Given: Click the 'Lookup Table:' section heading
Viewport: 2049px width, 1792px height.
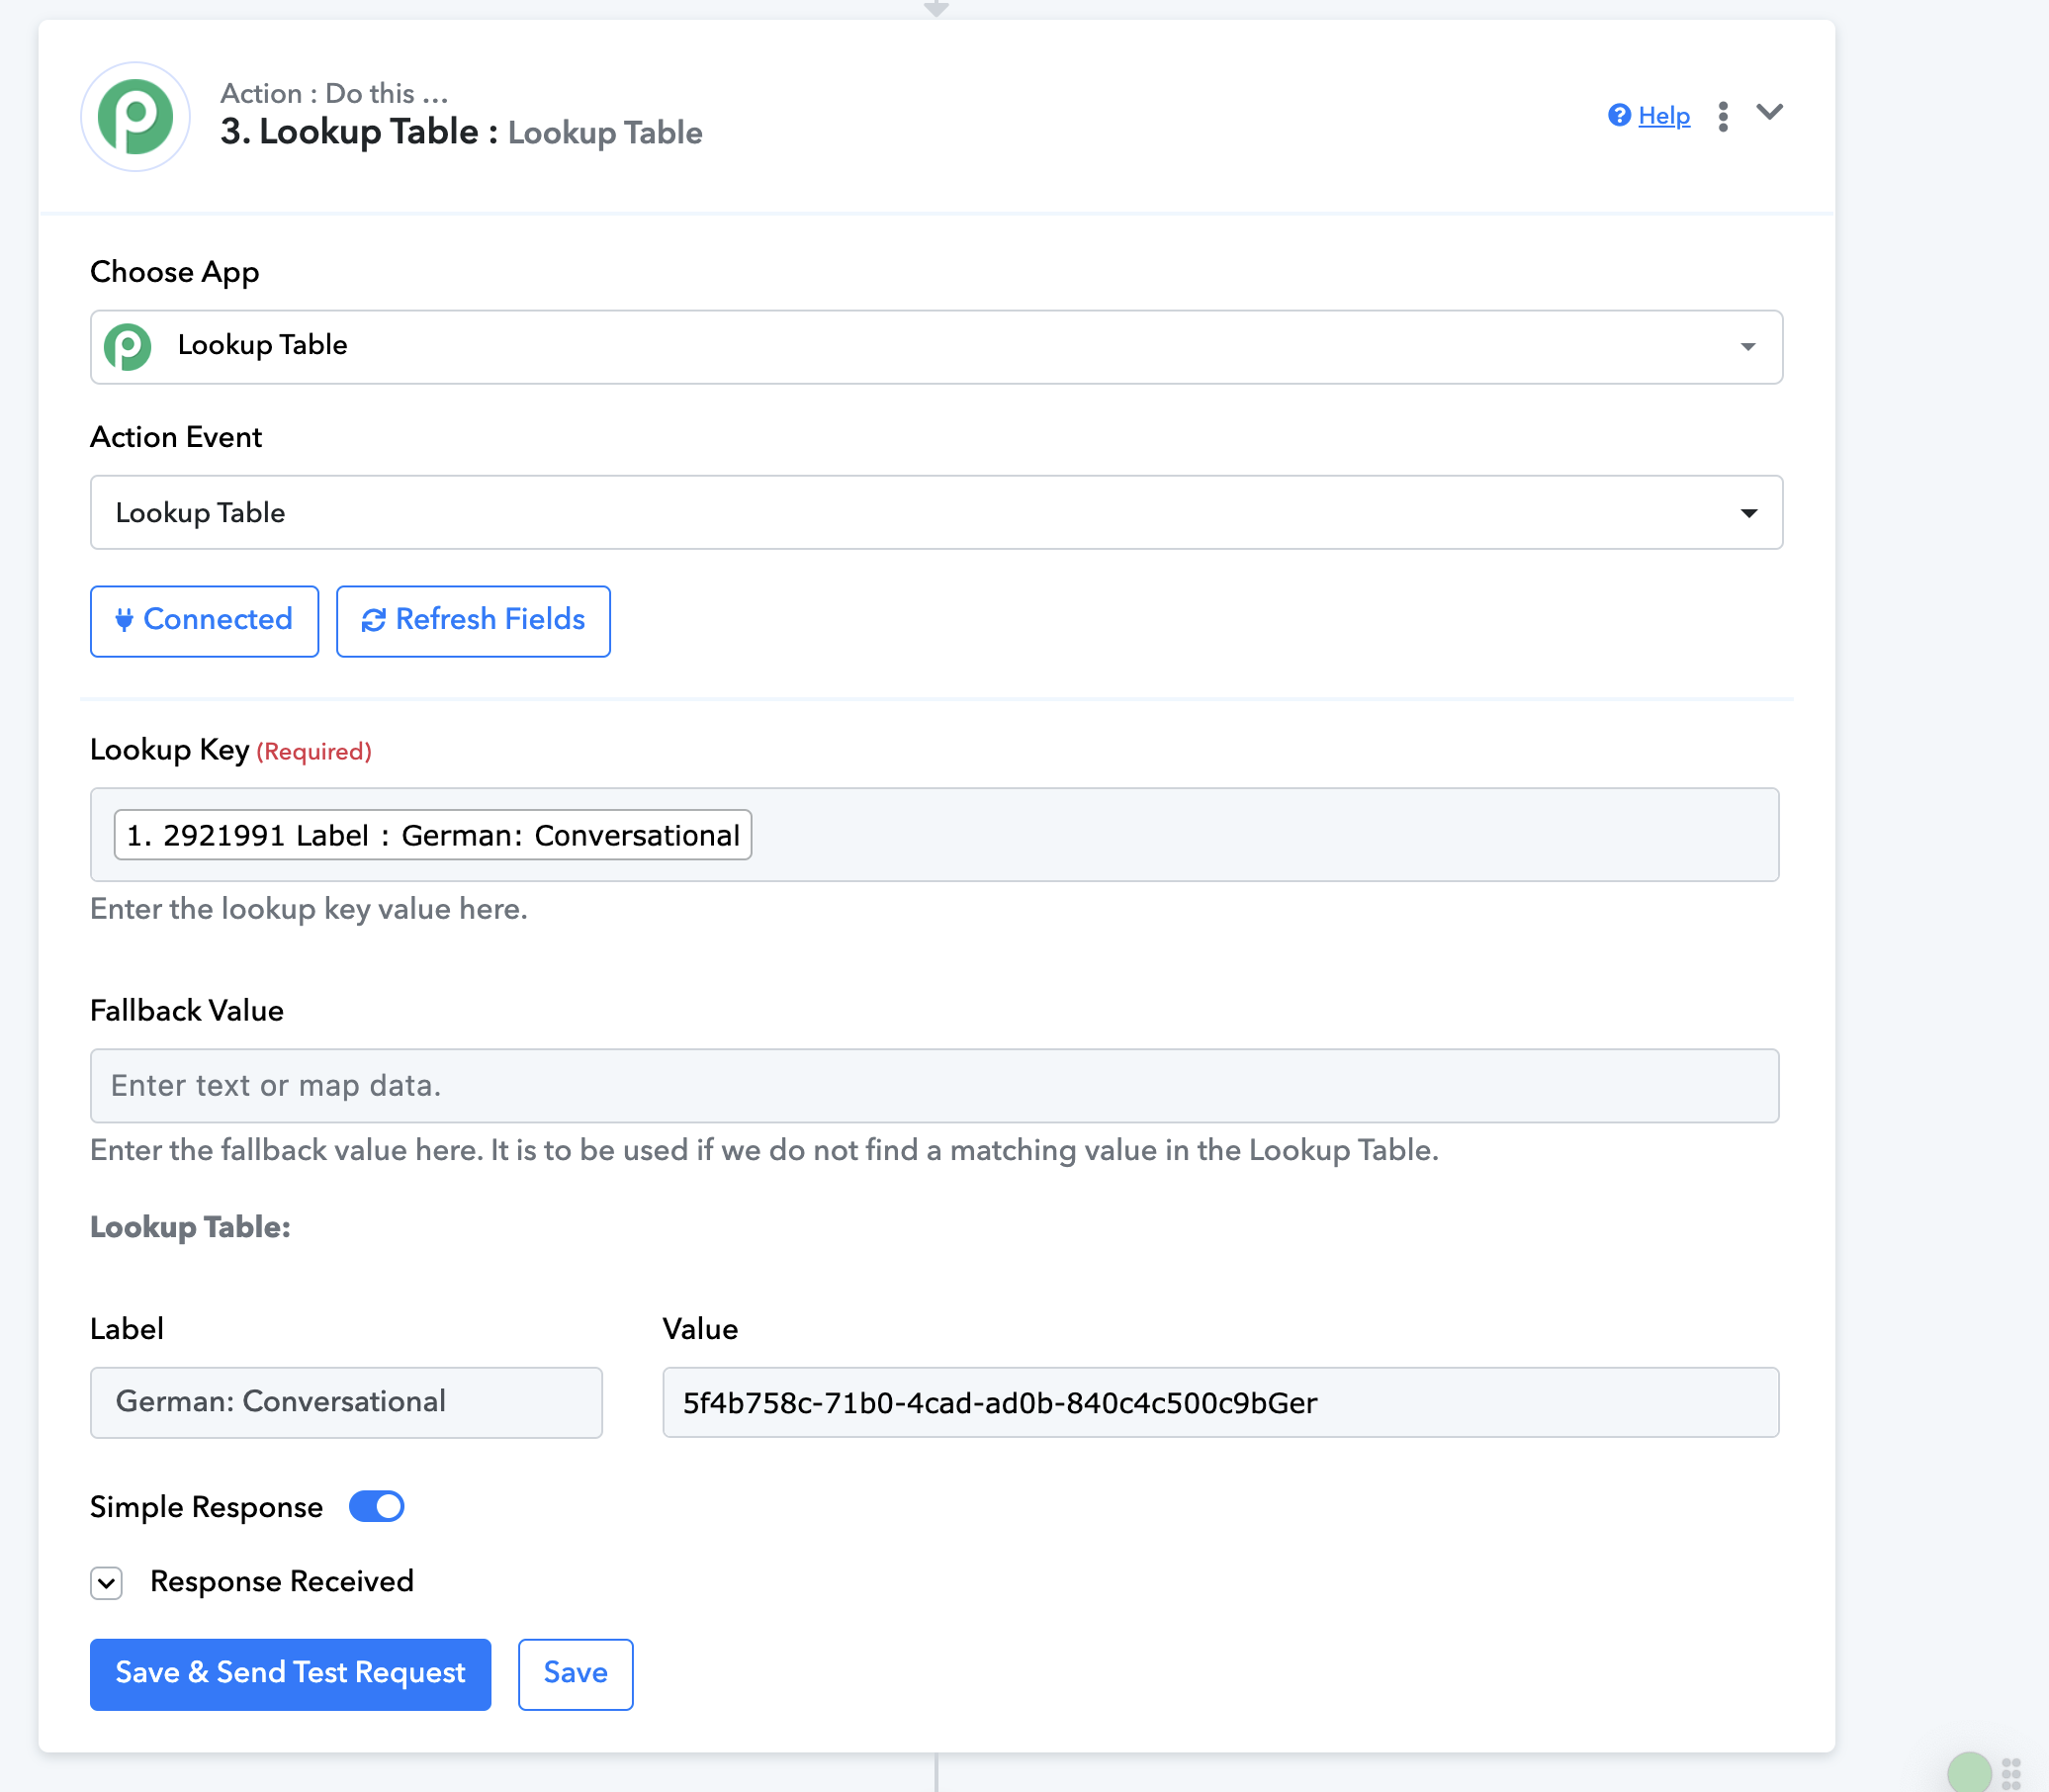Looking at the screenshot, I should coord(190,1227).
